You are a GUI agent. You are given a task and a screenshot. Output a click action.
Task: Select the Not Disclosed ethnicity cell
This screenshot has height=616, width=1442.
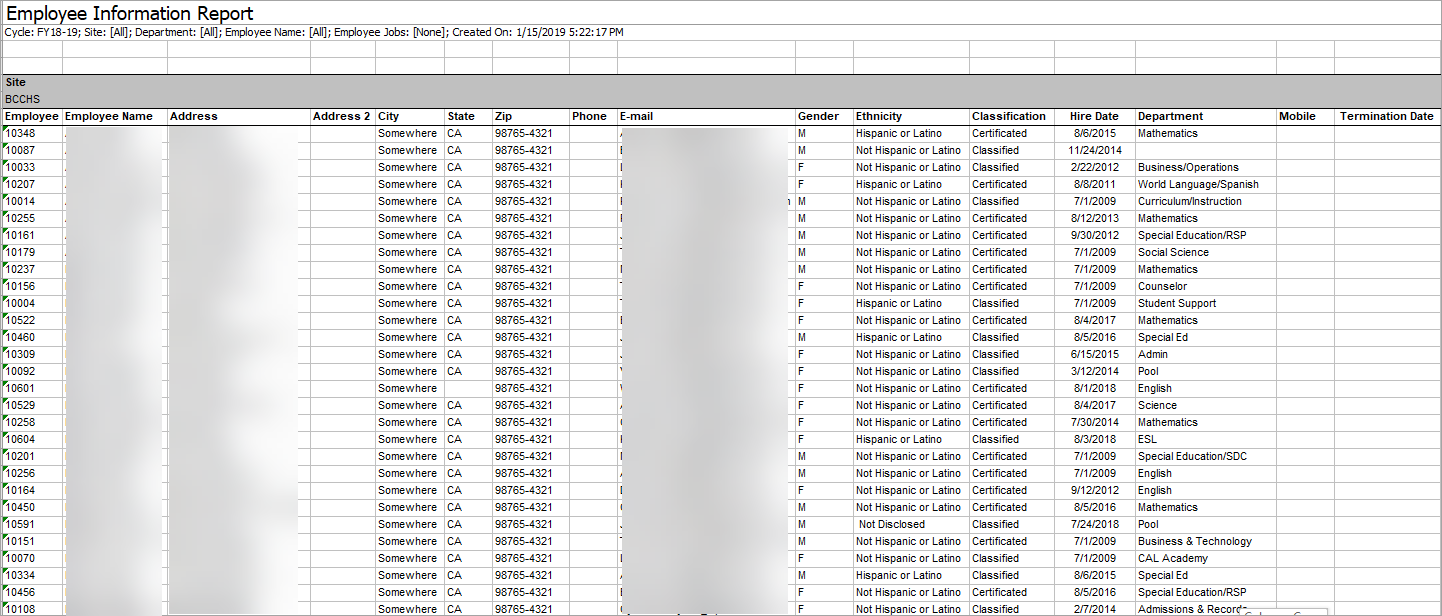tap(892, 524)
